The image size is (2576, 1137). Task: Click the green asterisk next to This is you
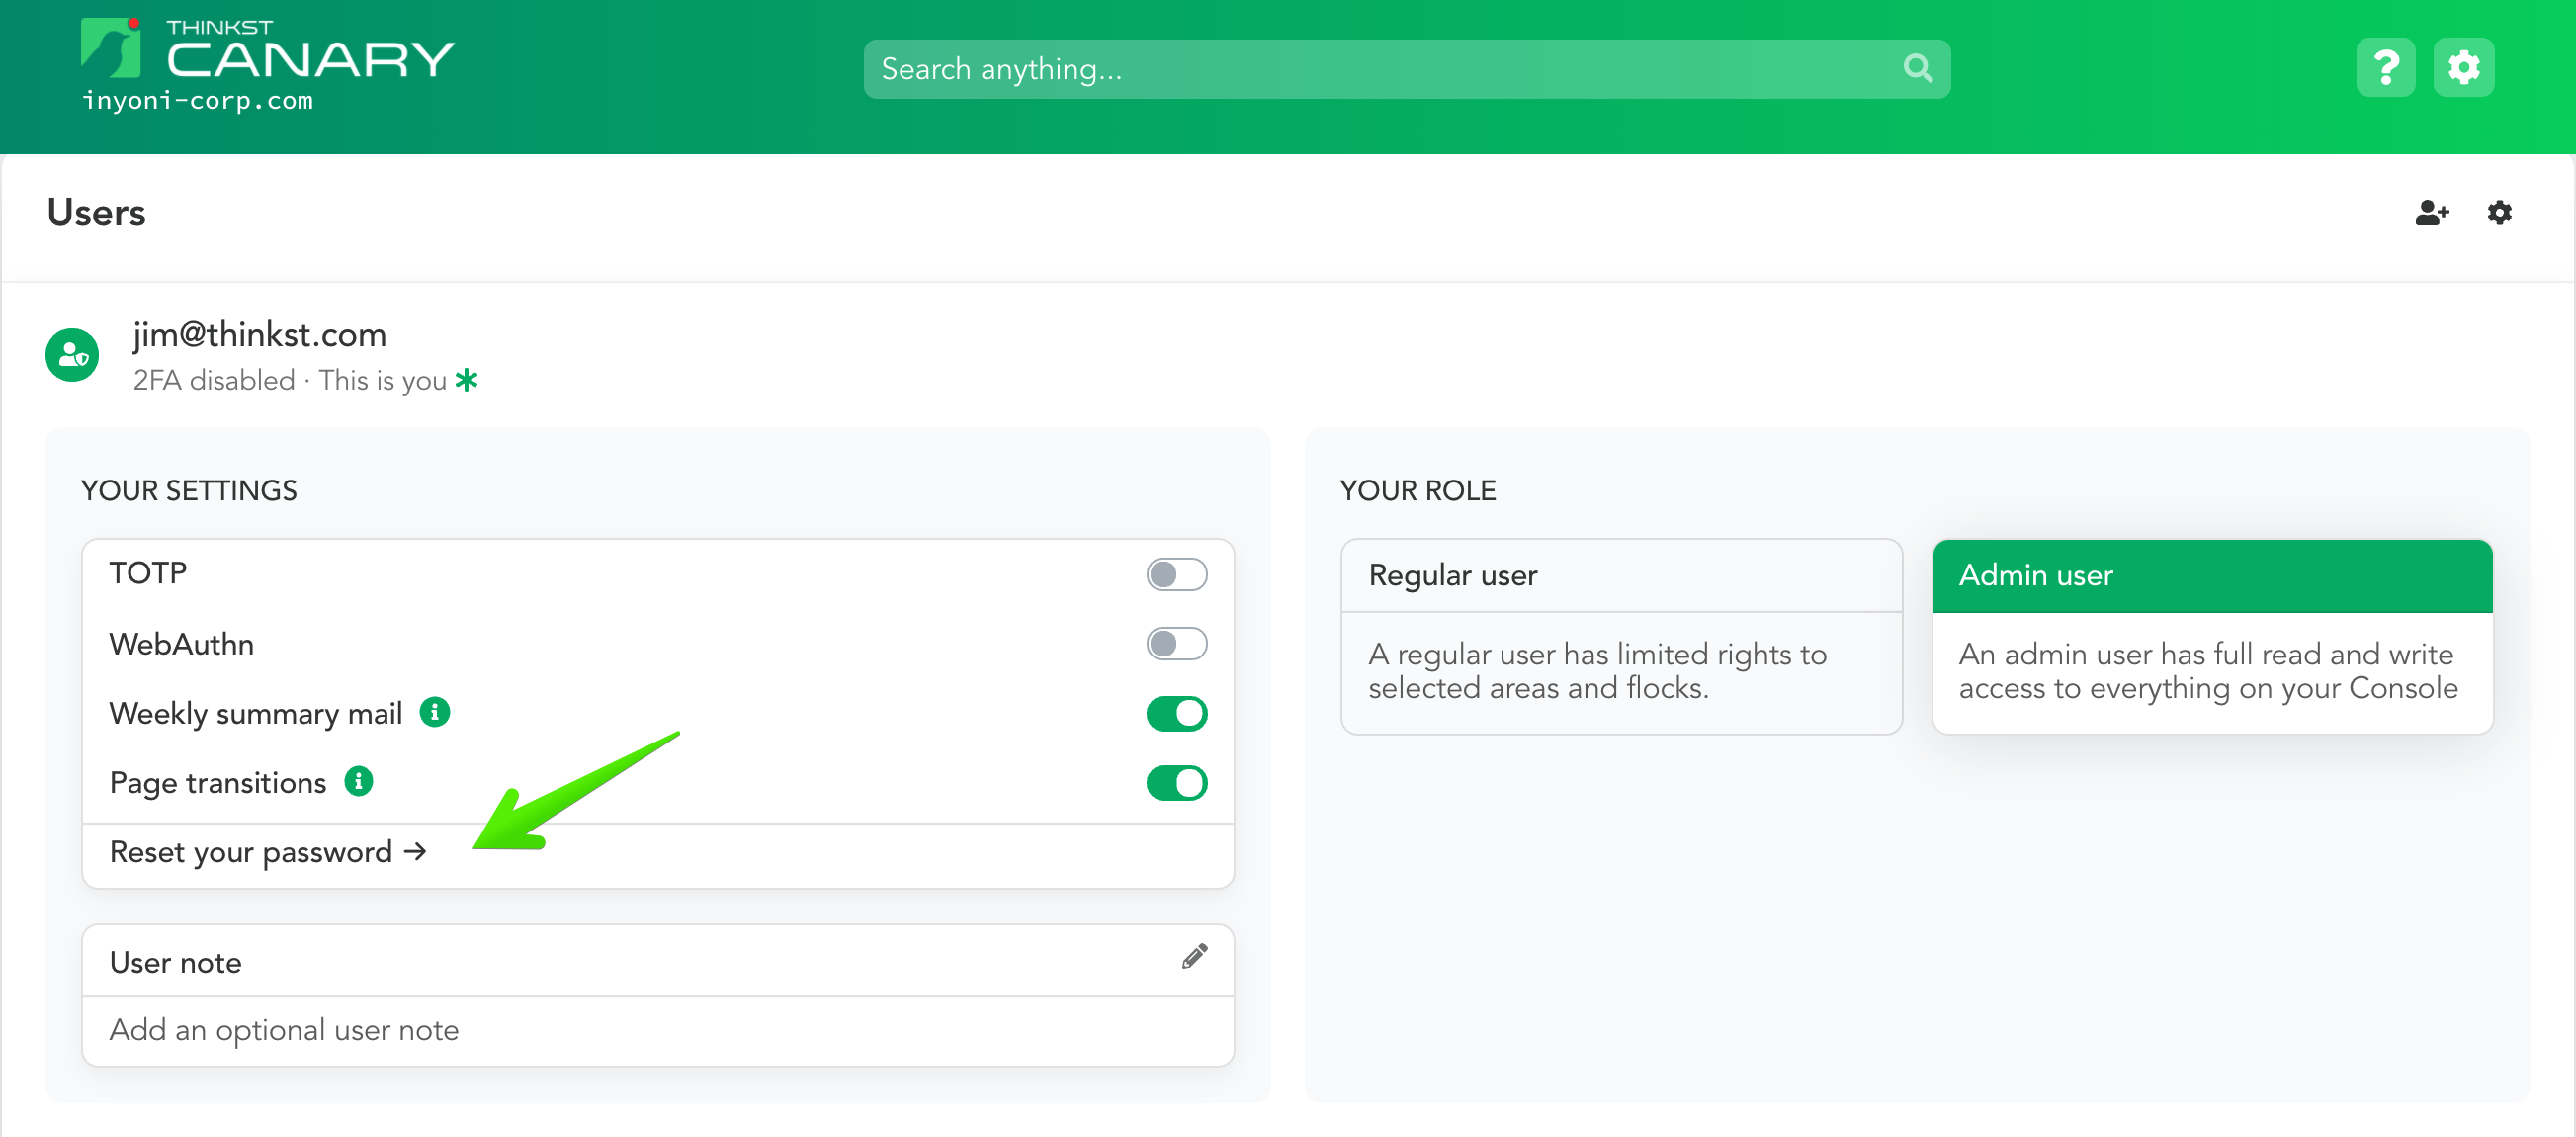[x=467, y=380]
